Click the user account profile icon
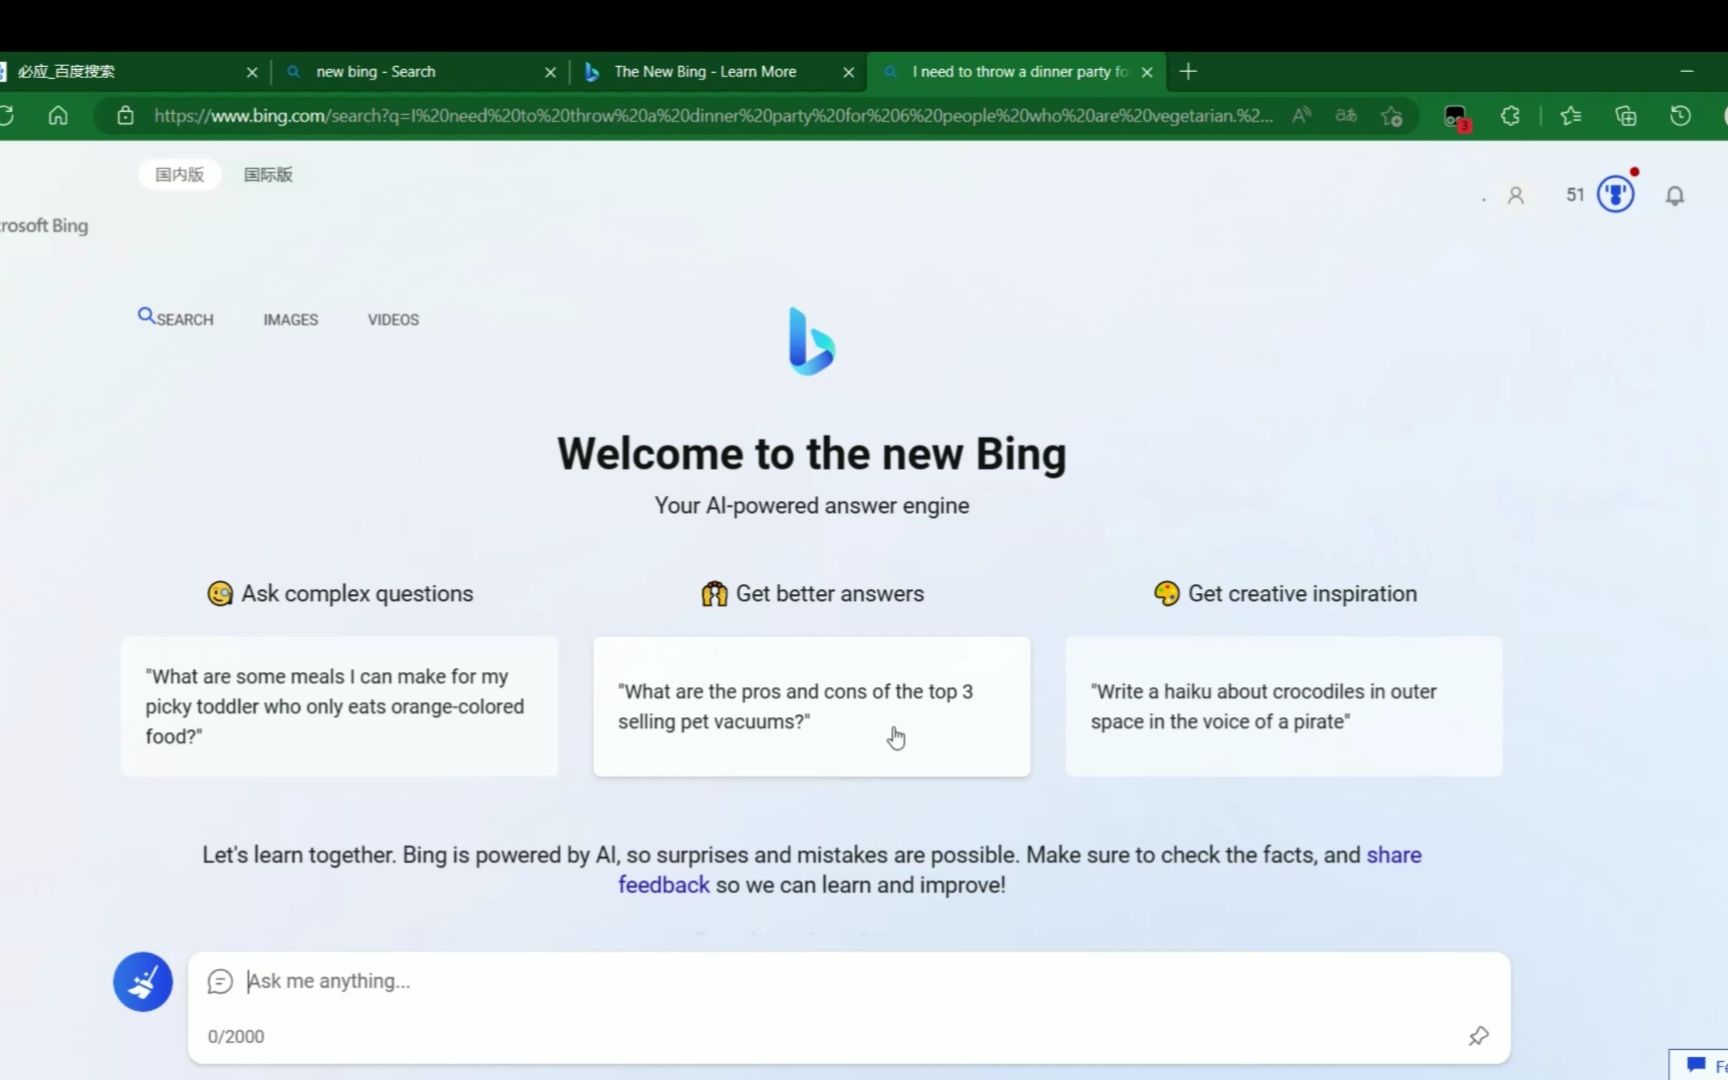This screenshot has width=1728, height=1080. 1516,195
